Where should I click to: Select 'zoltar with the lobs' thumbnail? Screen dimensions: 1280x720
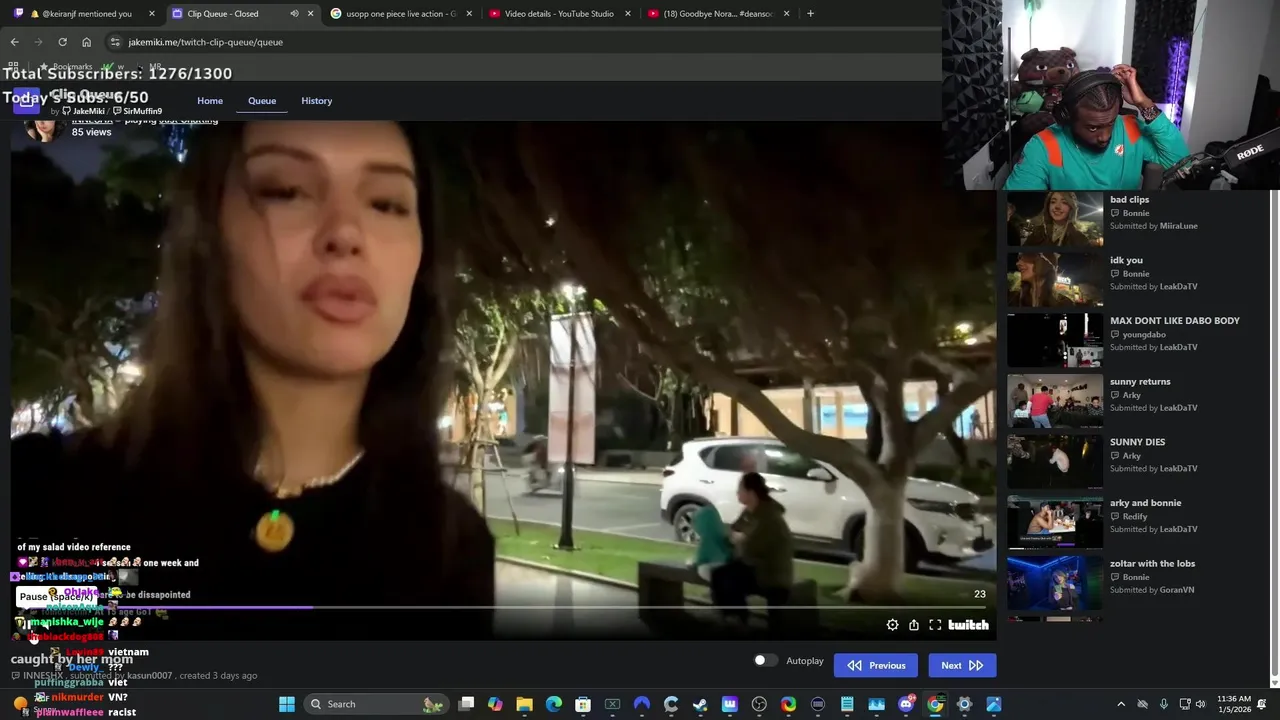click(x=1055, y=583)
